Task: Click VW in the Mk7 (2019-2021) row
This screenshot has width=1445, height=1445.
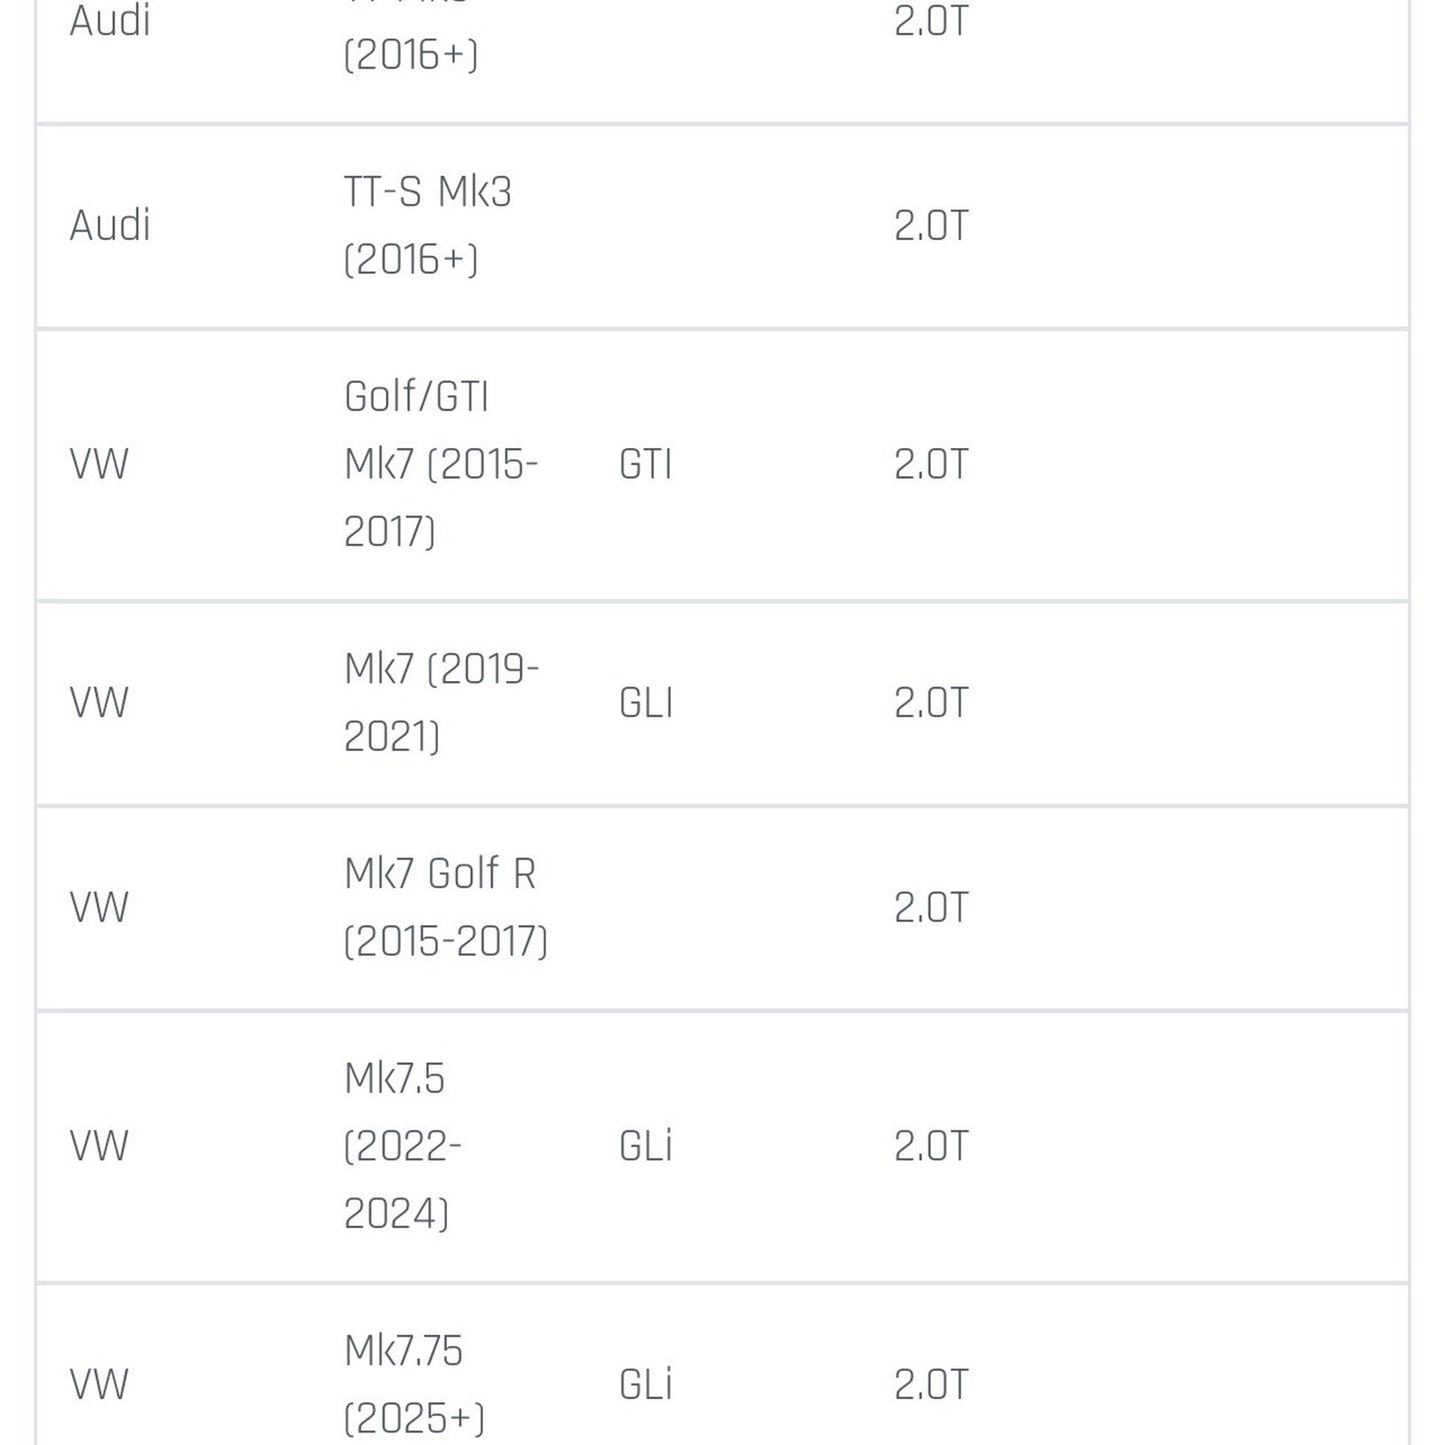Action: click(99, 702)
